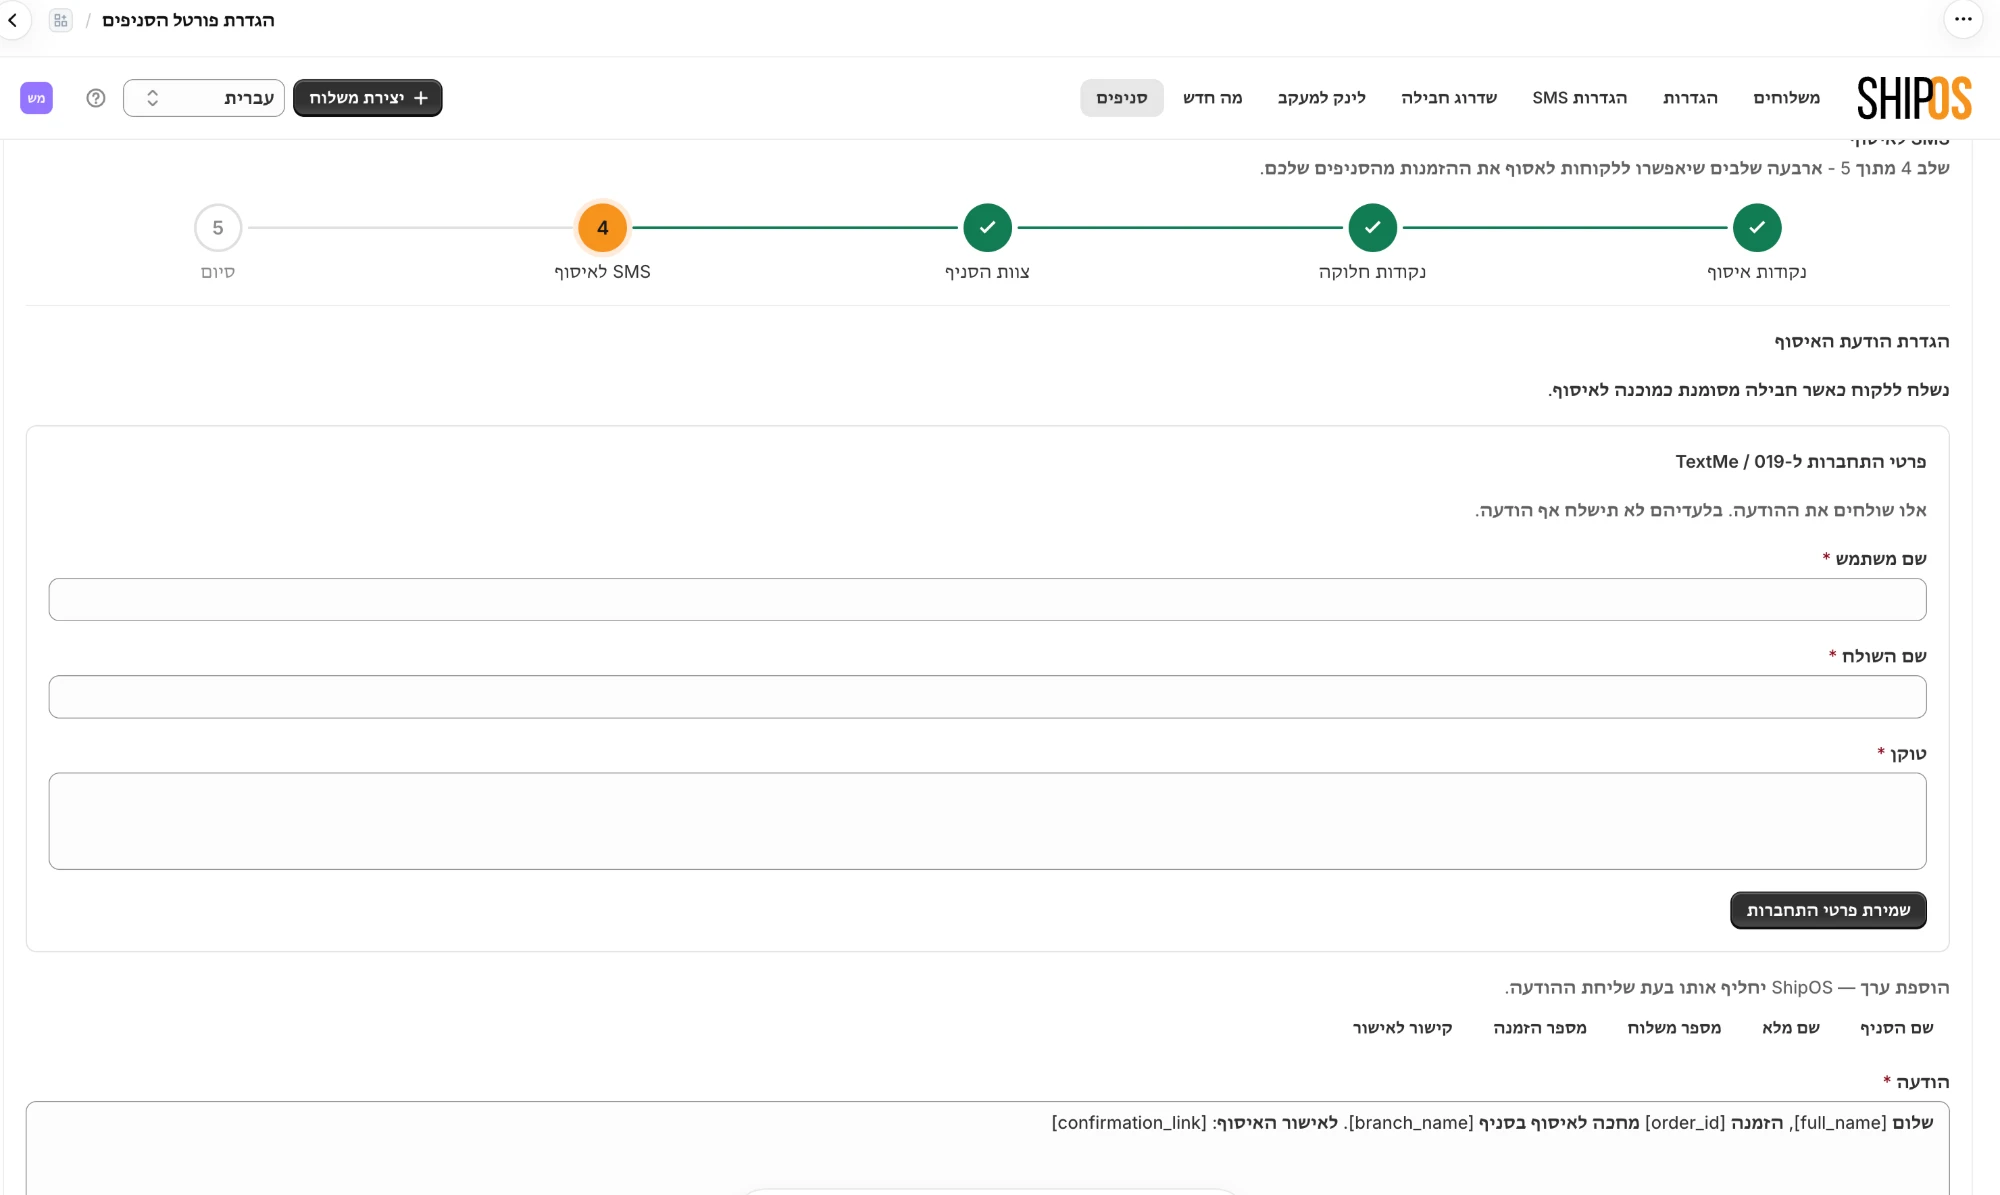Click the הגדרת הודעת האיסוף heading
Image resolution: width=2000 pixels, height=1195 pixels.
[1862, 342]
